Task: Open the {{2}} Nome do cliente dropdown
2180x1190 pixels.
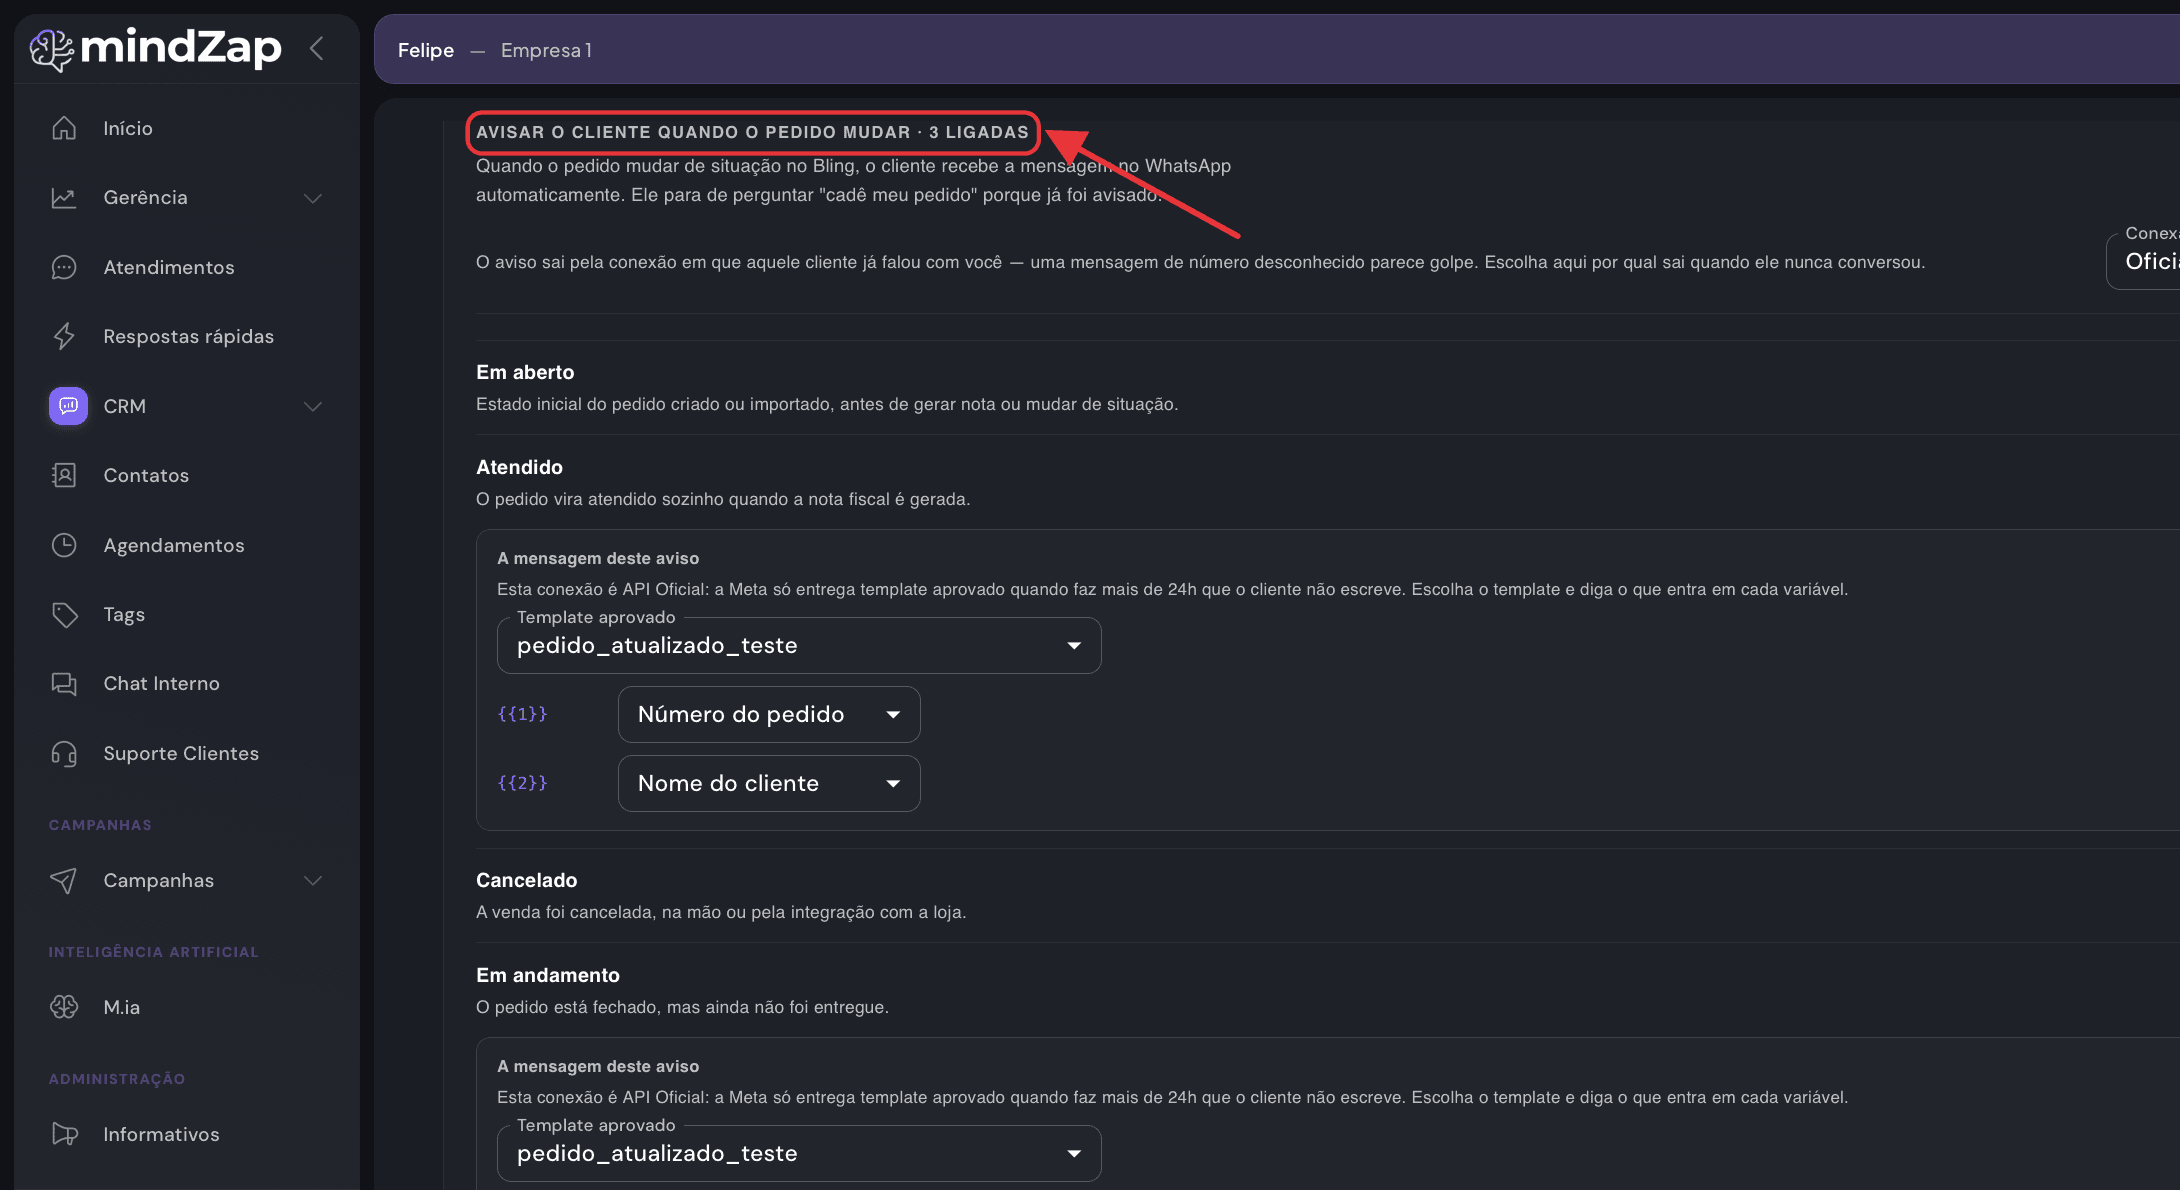Action: [769, 783]
